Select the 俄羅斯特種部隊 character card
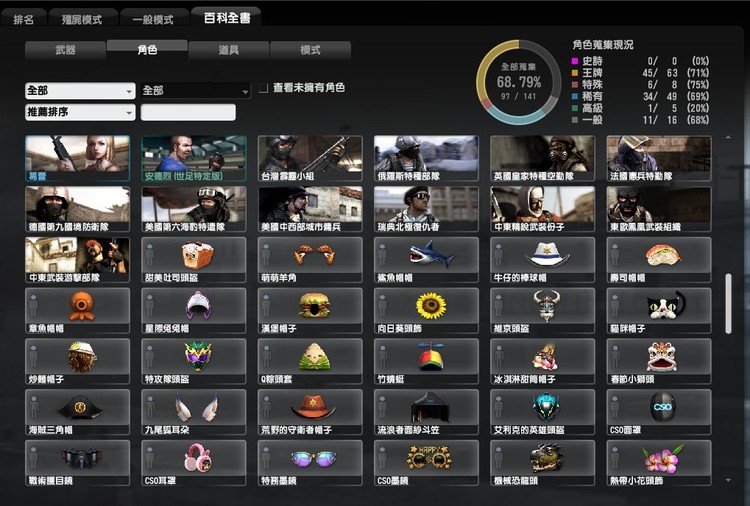 (x=426, y=158)
